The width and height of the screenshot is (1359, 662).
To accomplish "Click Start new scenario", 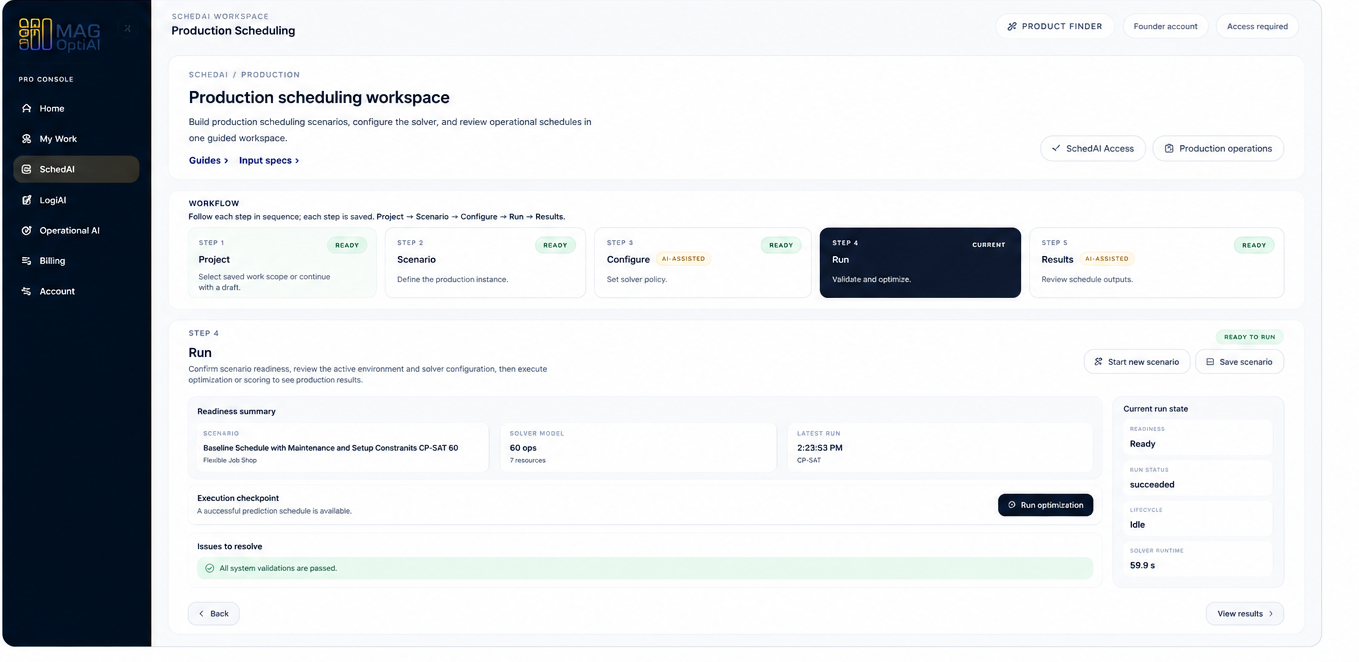I will click(x=1136, y=362).
